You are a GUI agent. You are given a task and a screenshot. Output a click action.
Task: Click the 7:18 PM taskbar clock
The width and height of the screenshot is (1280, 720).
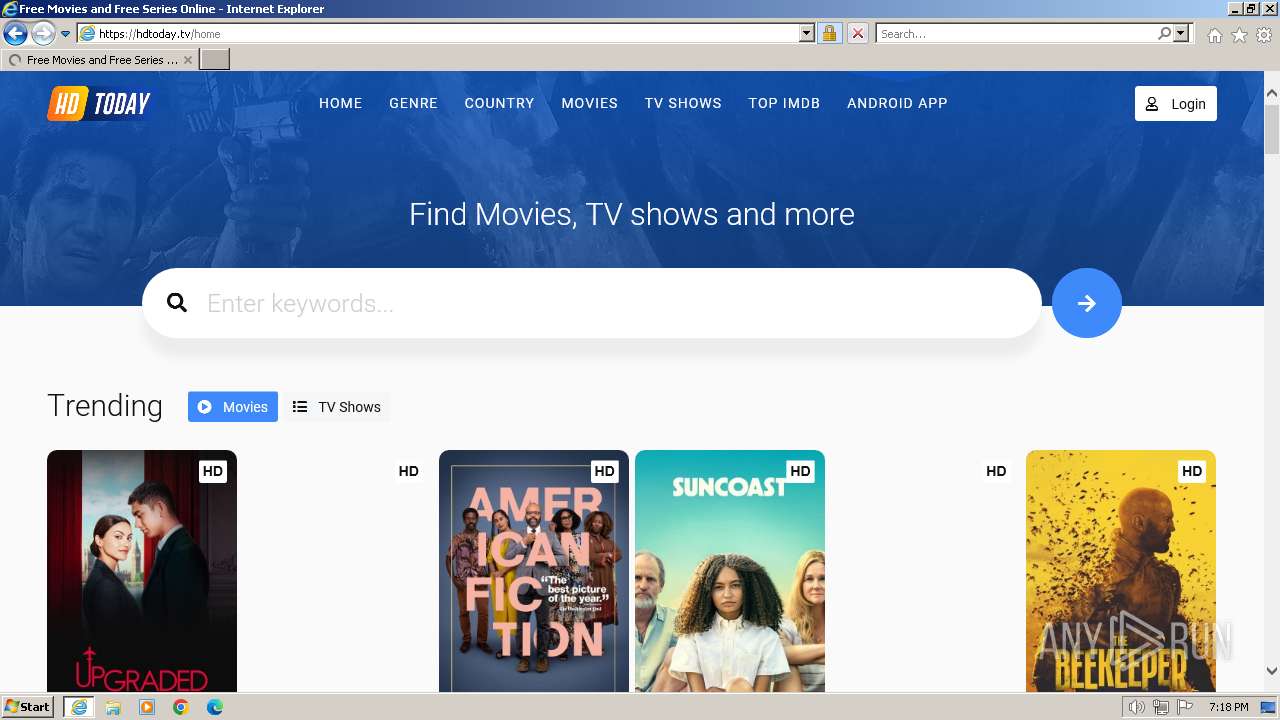click(1229, 707)
